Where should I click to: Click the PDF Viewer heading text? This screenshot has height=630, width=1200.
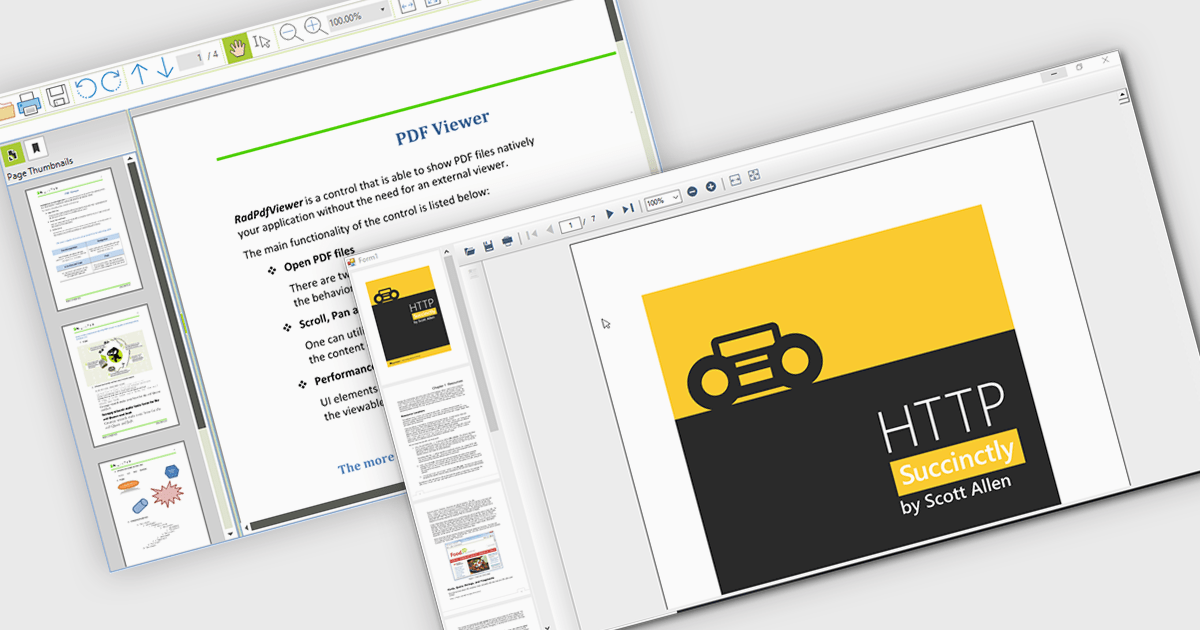pos(442,130)
